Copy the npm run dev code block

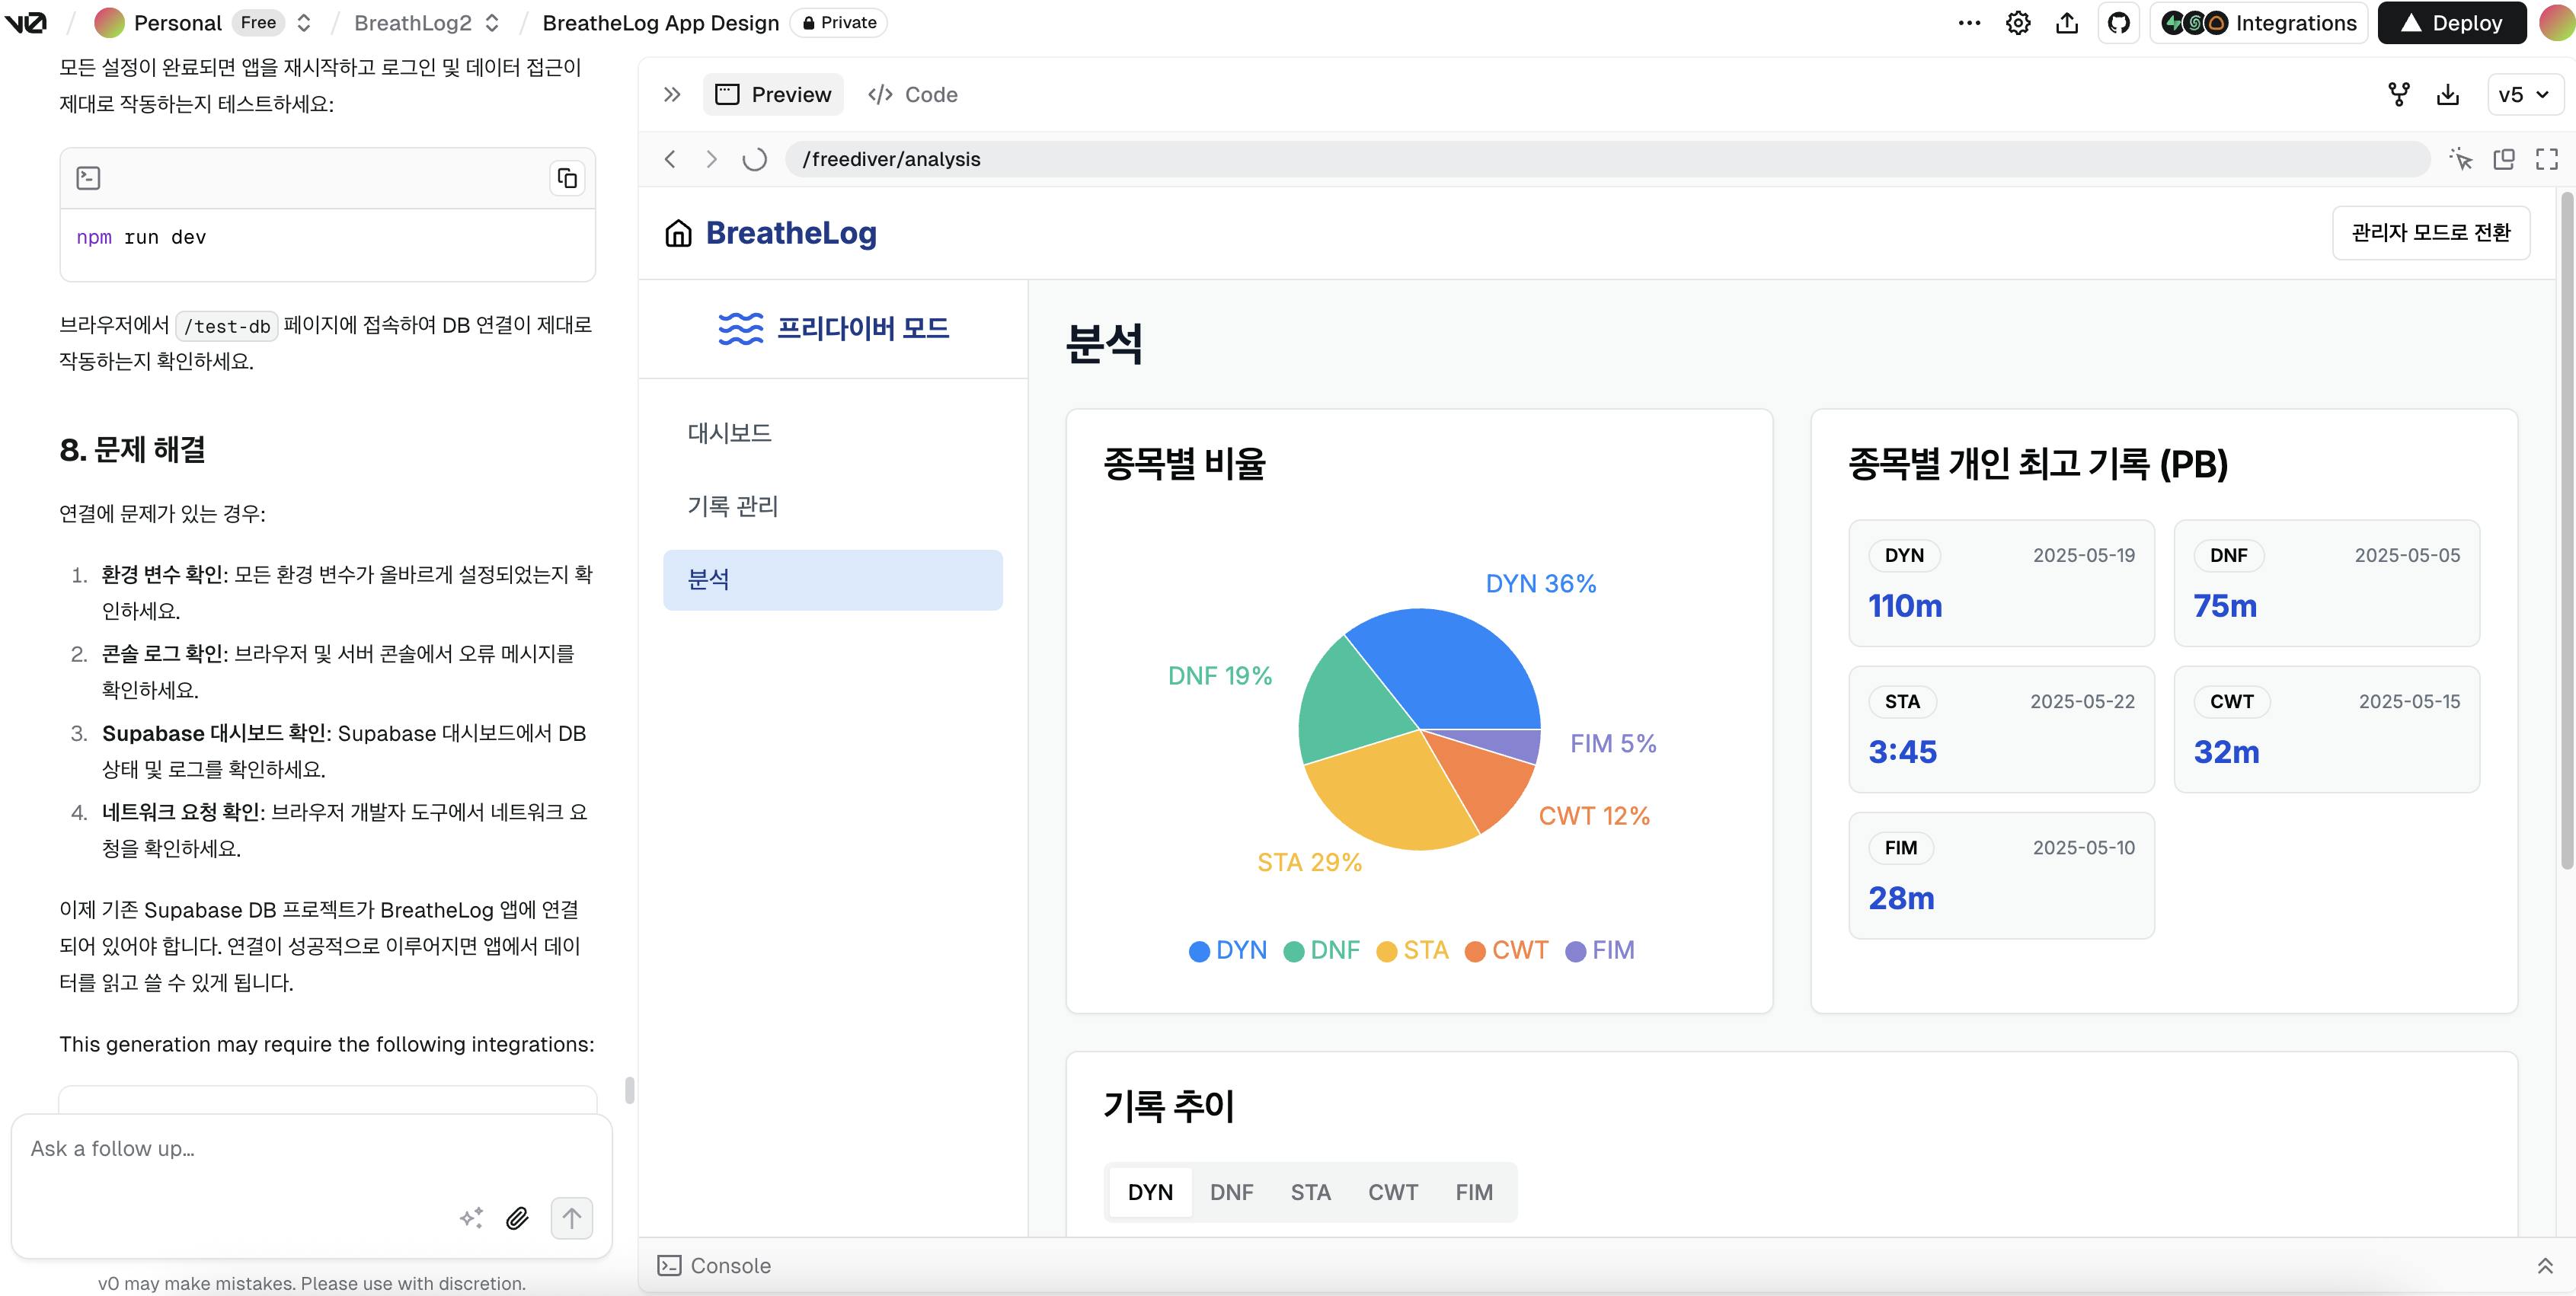tap(567, 178)
